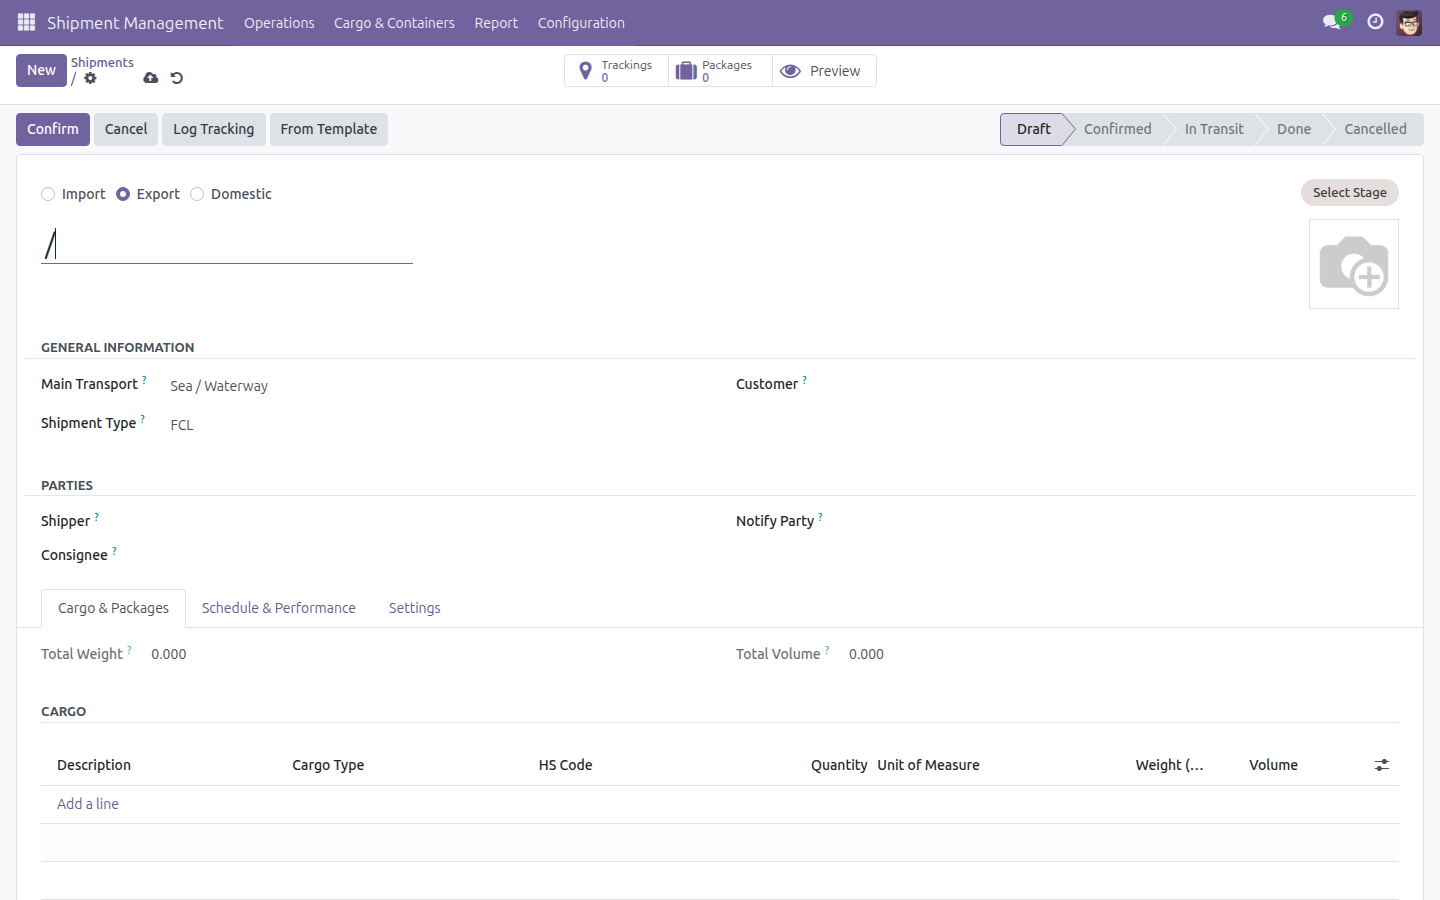Open the Customer selection field
The width and height of the screenshot is (1440, 900).
(x=1130, y=386)
